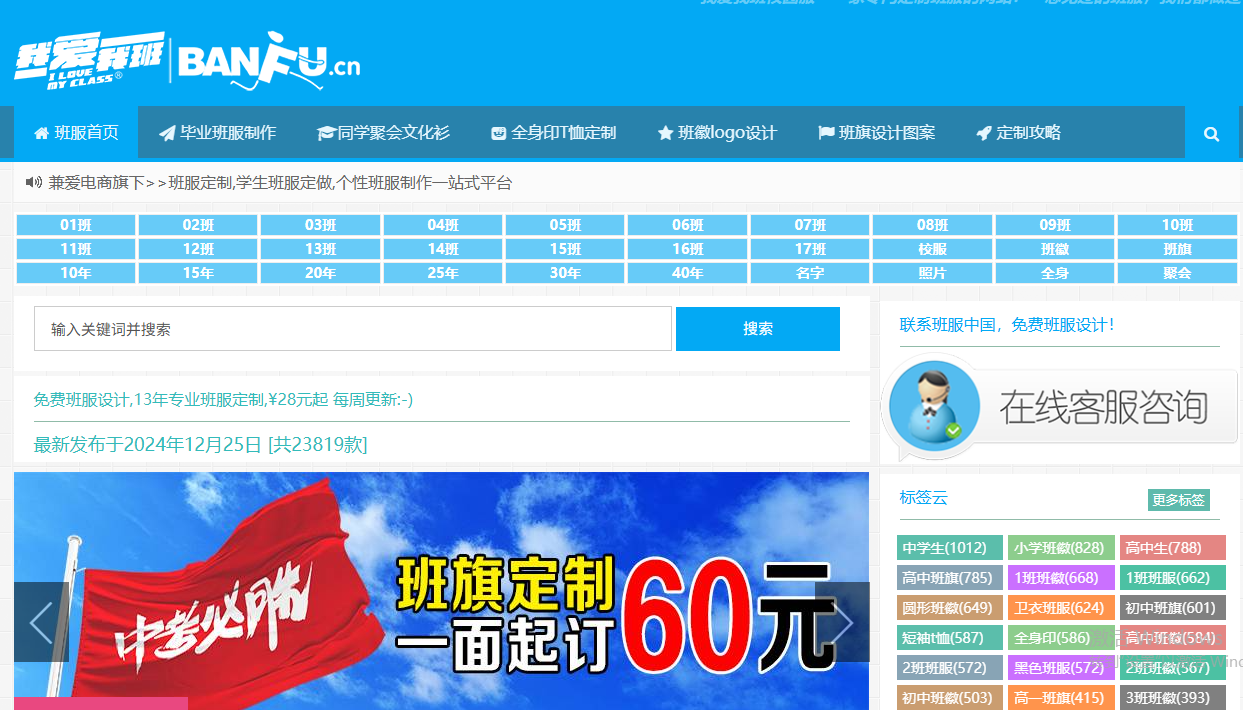Viewport: 1243px width, 710px height.
Task: Click the 更多标签 button
Action: (1178, 500)
